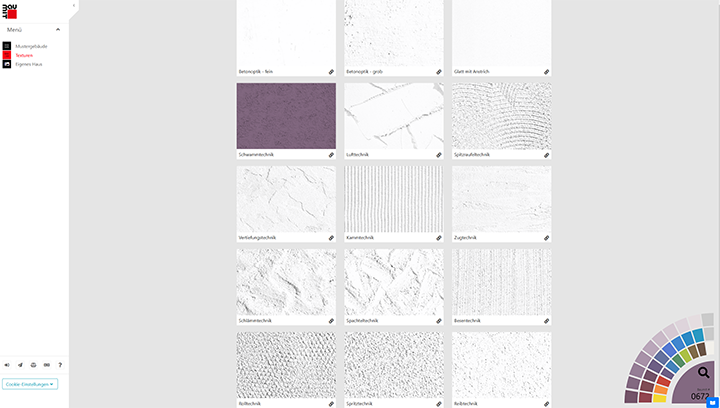Select the Spitzraufetechnik texture thumbnail
This screenshot has height=408, width=720.
click(501, 116)
